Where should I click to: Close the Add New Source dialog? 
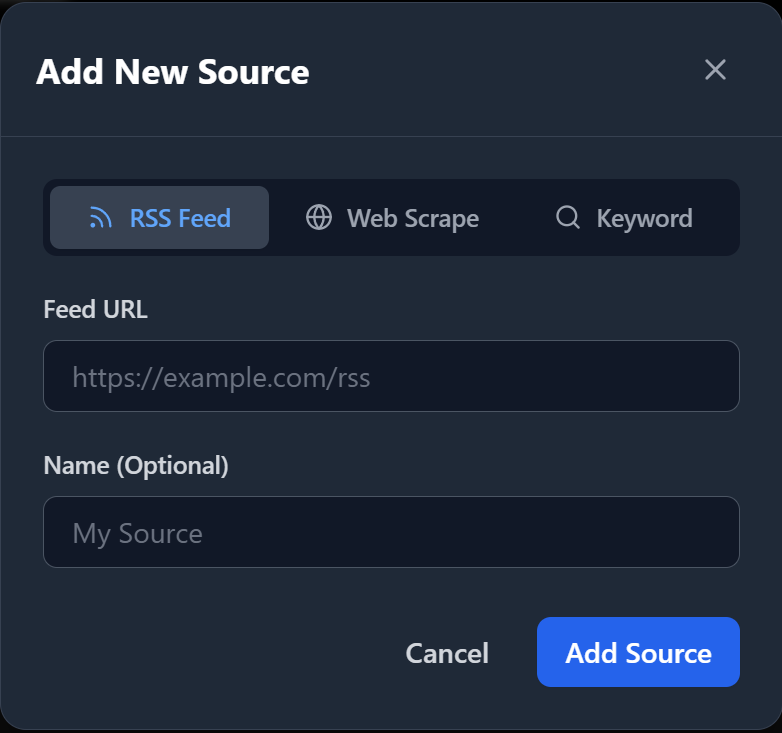[715, 70]
